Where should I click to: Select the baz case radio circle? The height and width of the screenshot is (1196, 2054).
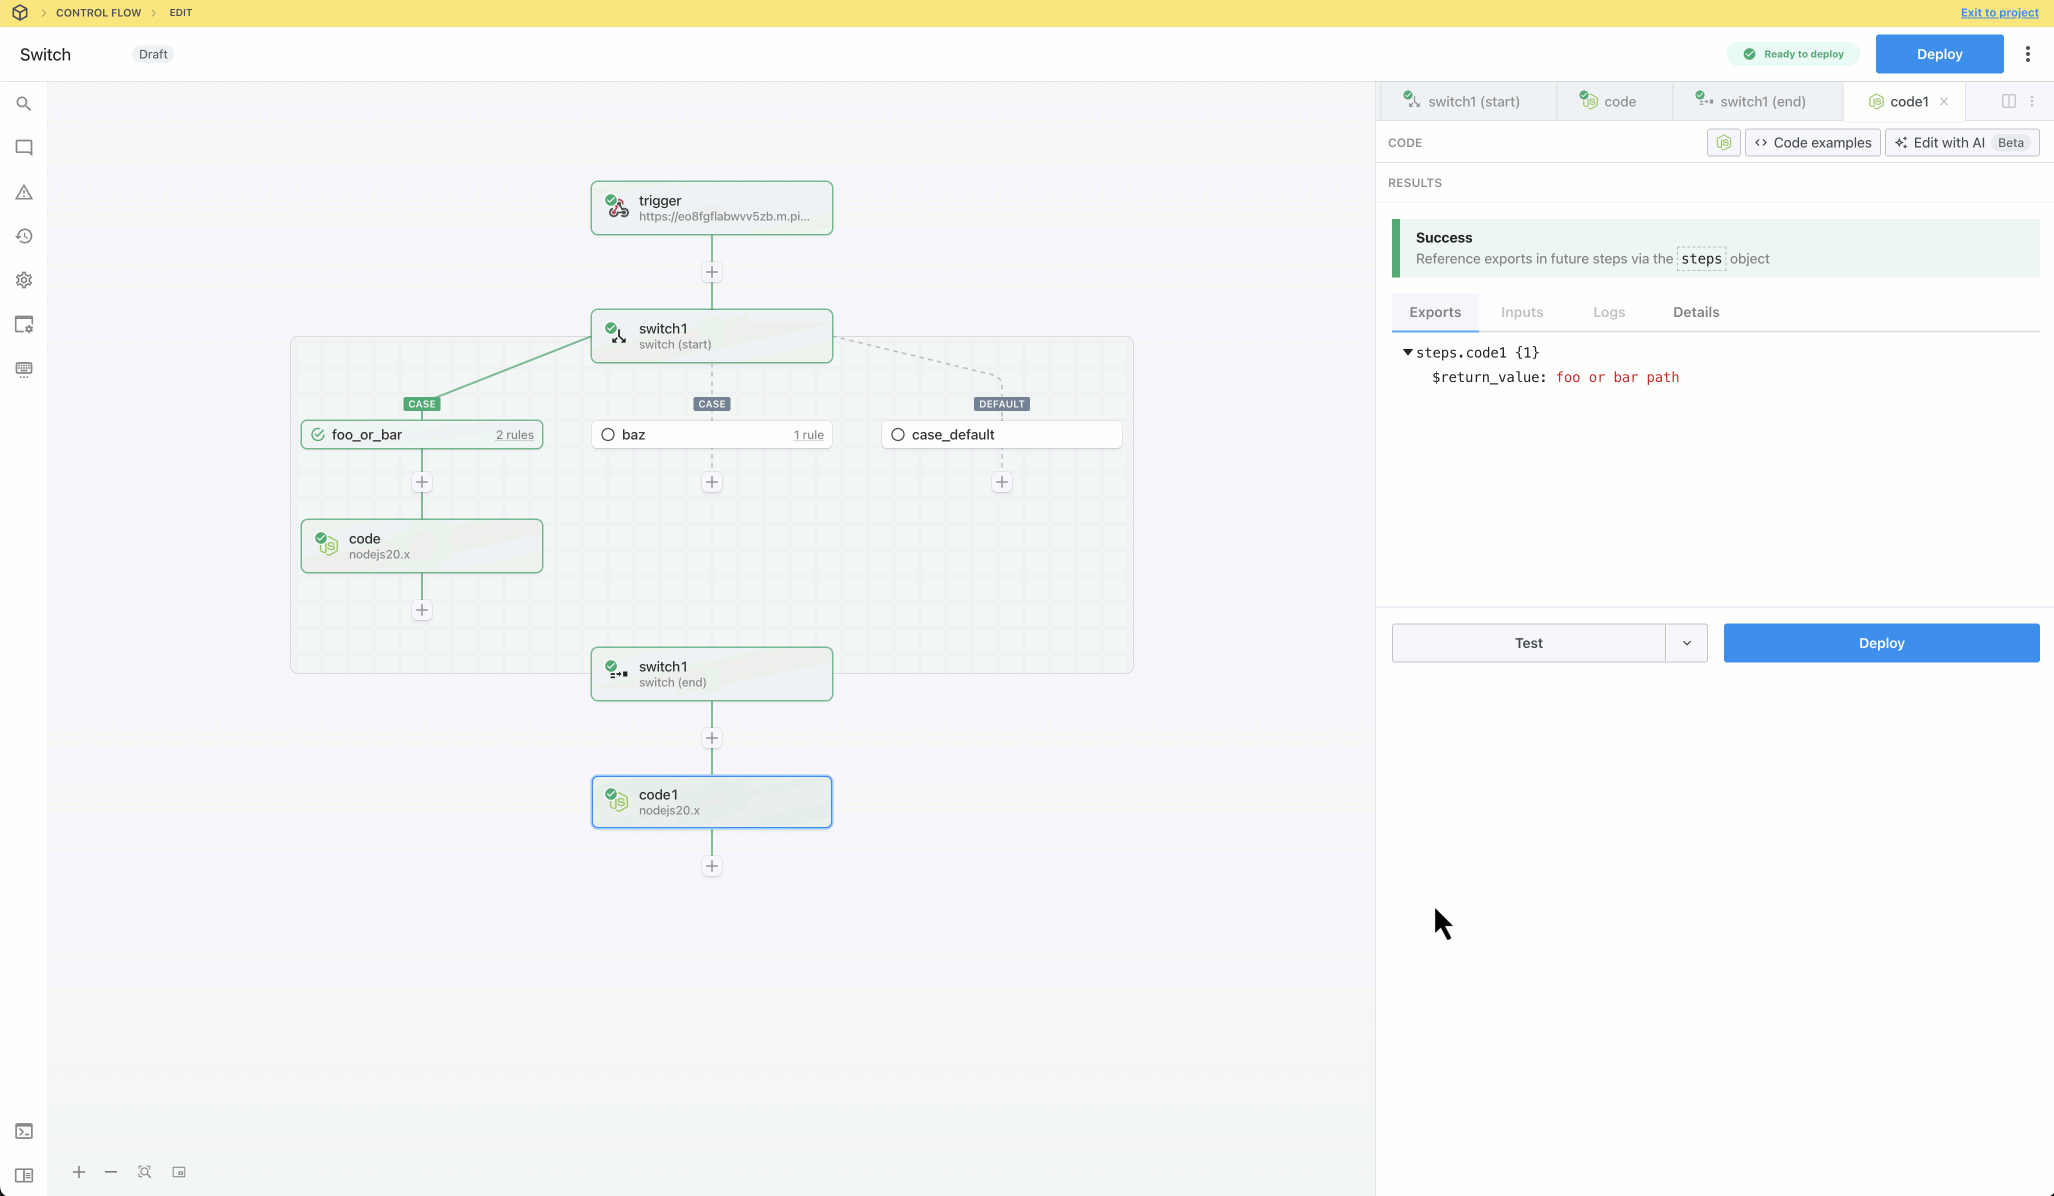pos(608,435)
